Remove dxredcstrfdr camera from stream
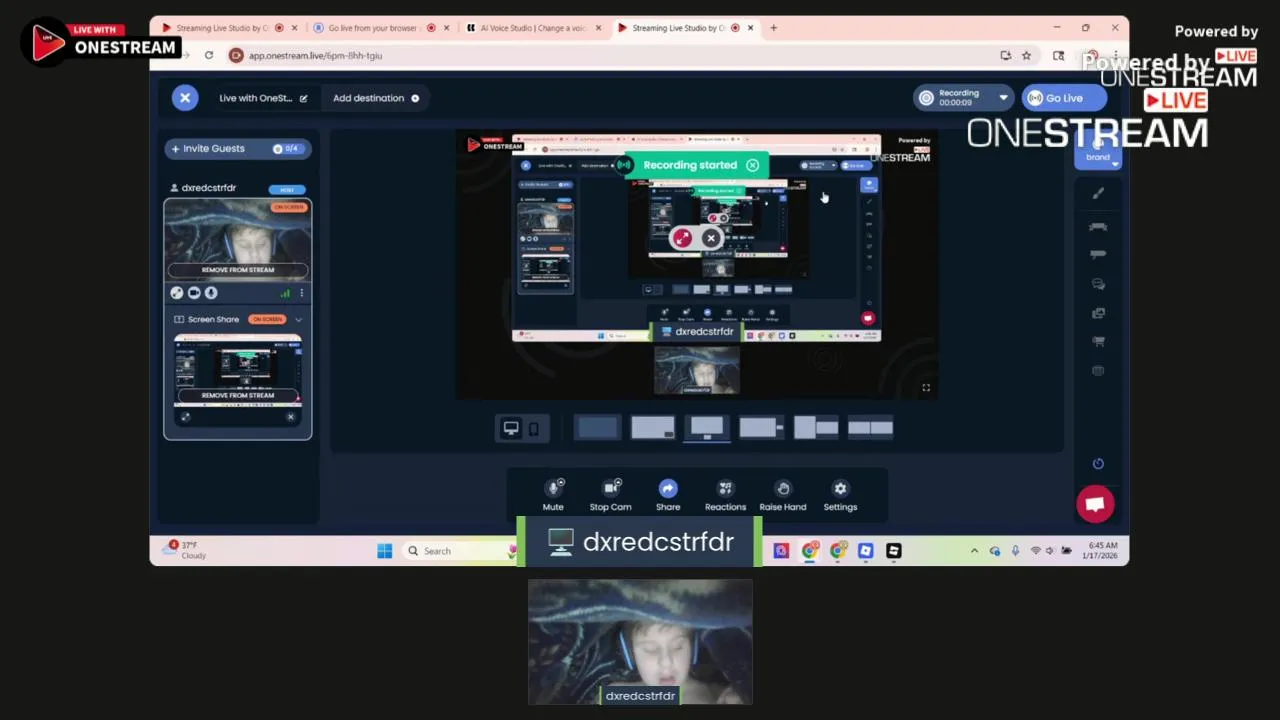The width and height of the screenshot is (1280, 720). pos(238,270)
